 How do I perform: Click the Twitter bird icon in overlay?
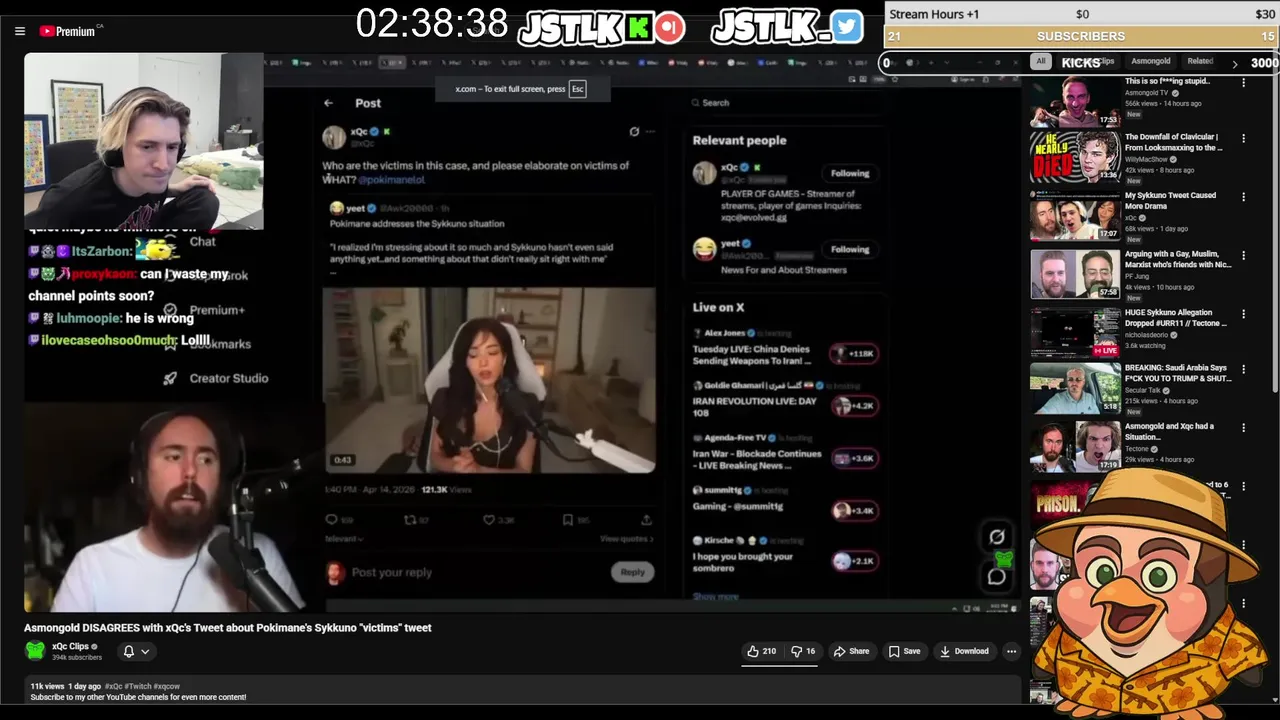click(x=846, y=27)
